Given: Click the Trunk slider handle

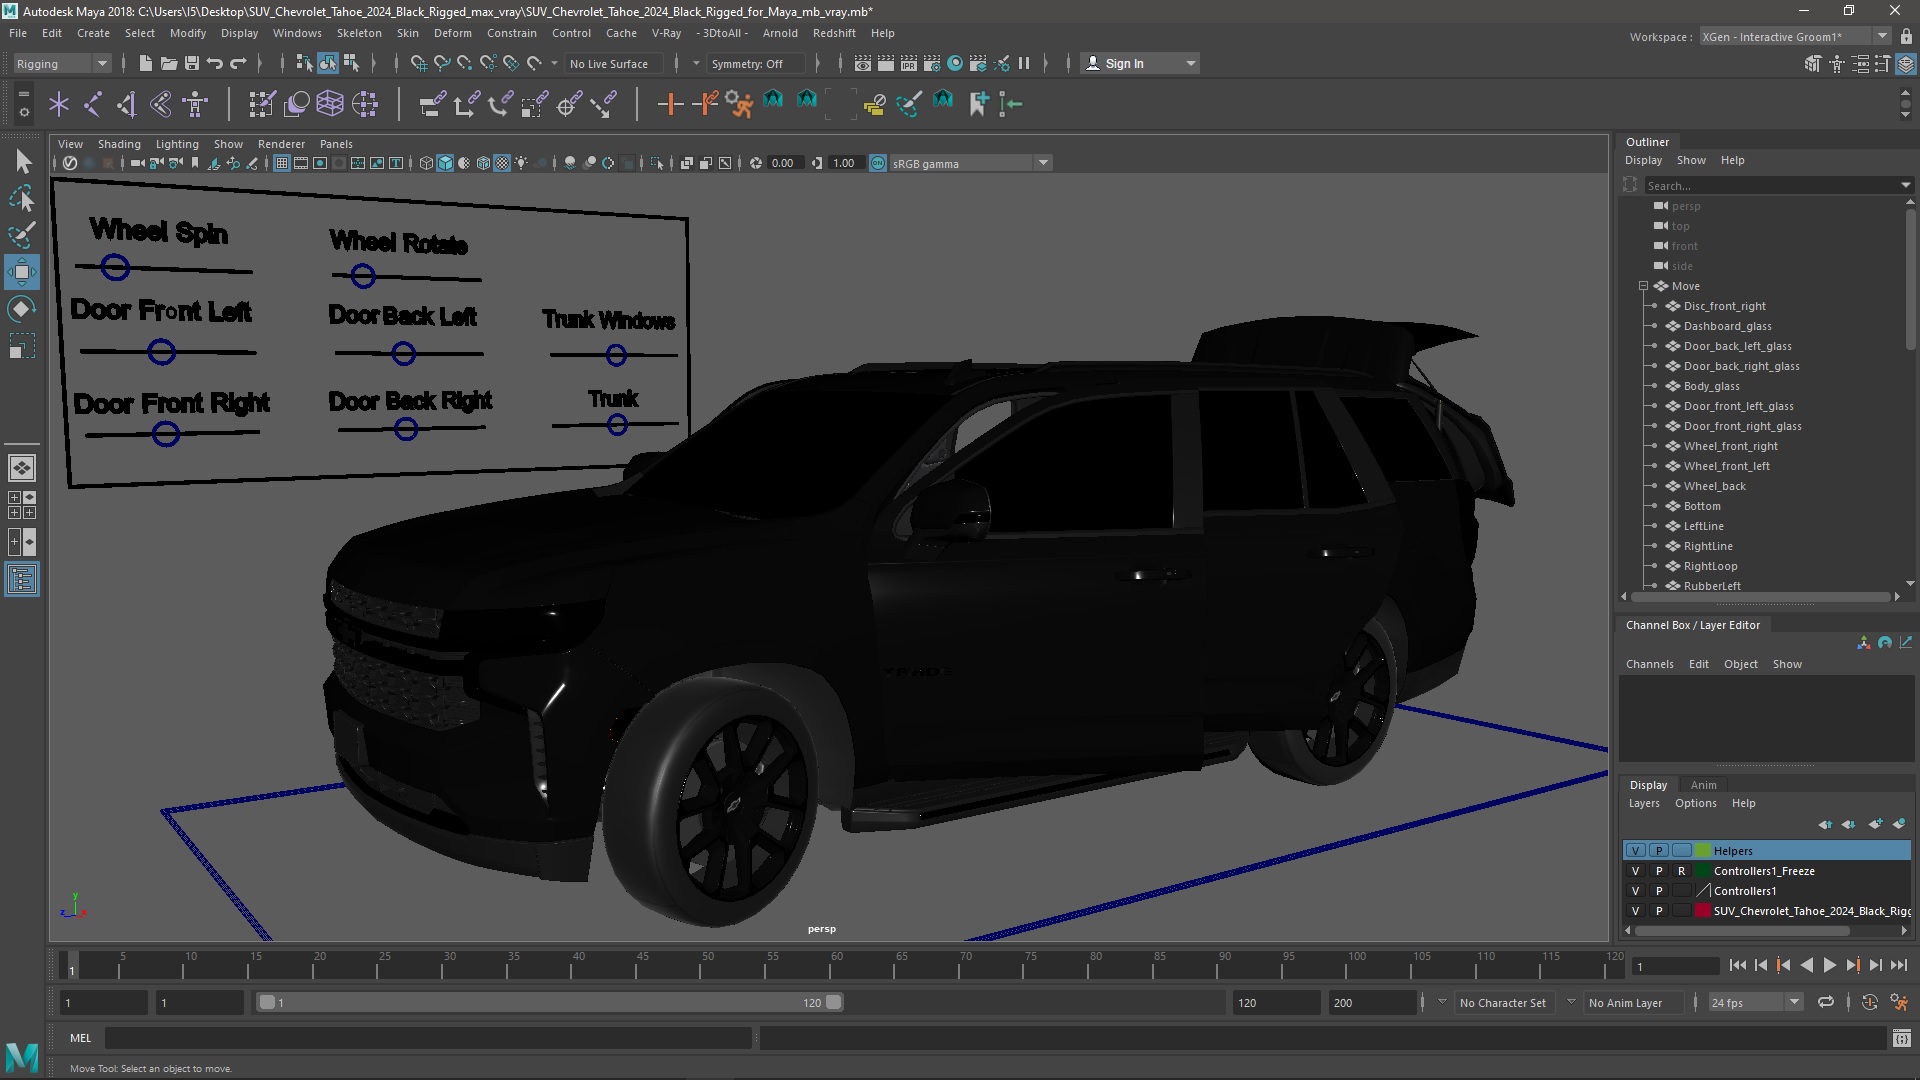Looking at the screenshot, I should pos(617,425).
